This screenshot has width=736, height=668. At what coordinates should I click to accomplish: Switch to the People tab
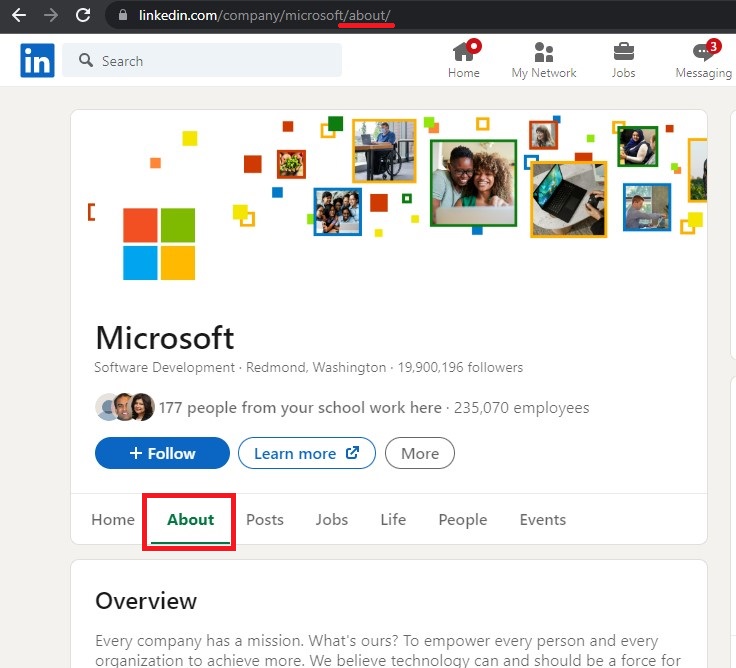(x=462, y=519)
